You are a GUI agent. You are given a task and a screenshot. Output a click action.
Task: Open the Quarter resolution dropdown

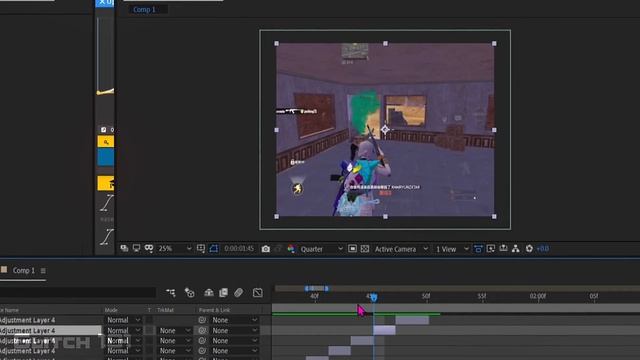pyautogui.click(x=322, y=249)
